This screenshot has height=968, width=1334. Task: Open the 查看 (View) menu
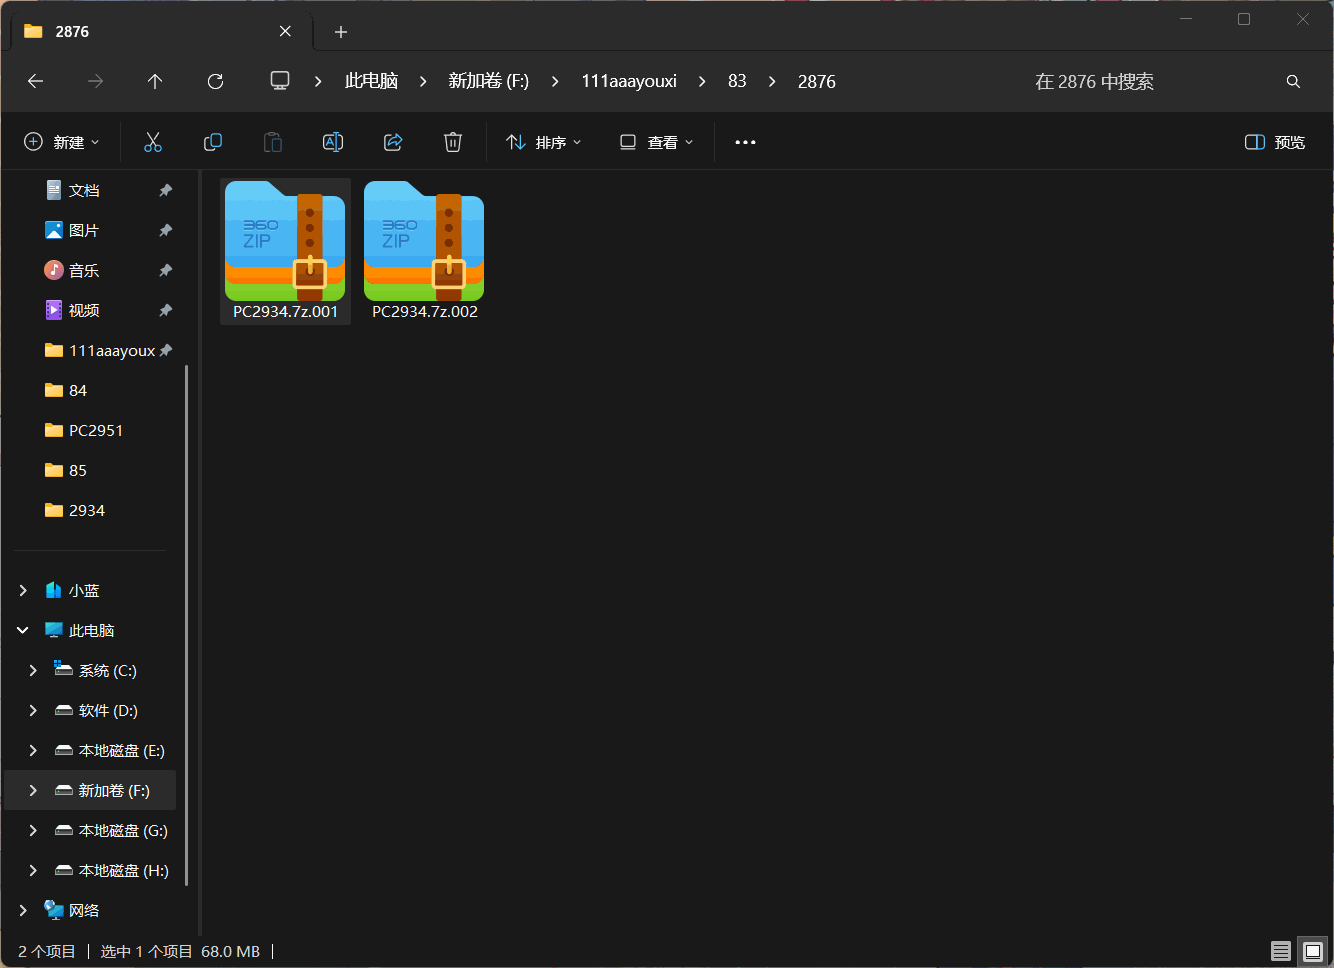(655, 141)
